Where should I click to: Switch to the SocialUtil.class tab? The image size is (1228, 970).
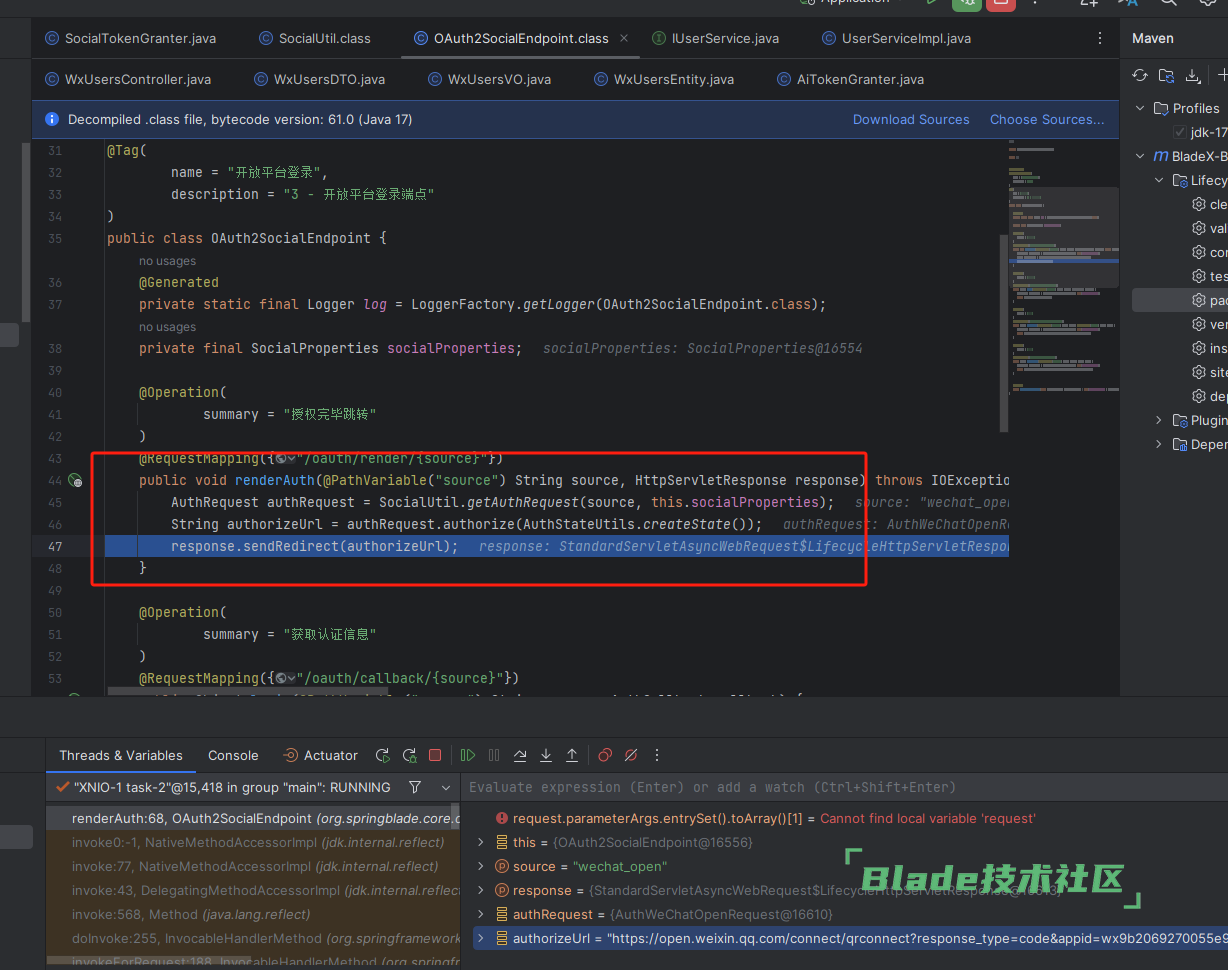point(315,38)
